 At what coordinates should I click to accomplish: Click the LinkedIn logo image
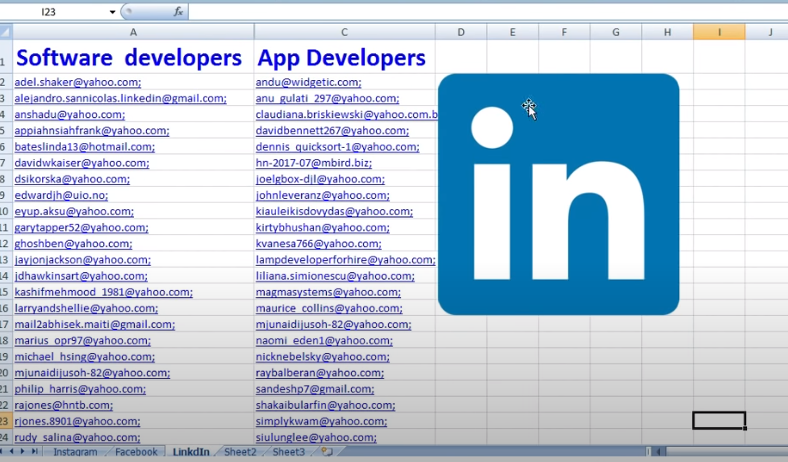pos(558,195)
